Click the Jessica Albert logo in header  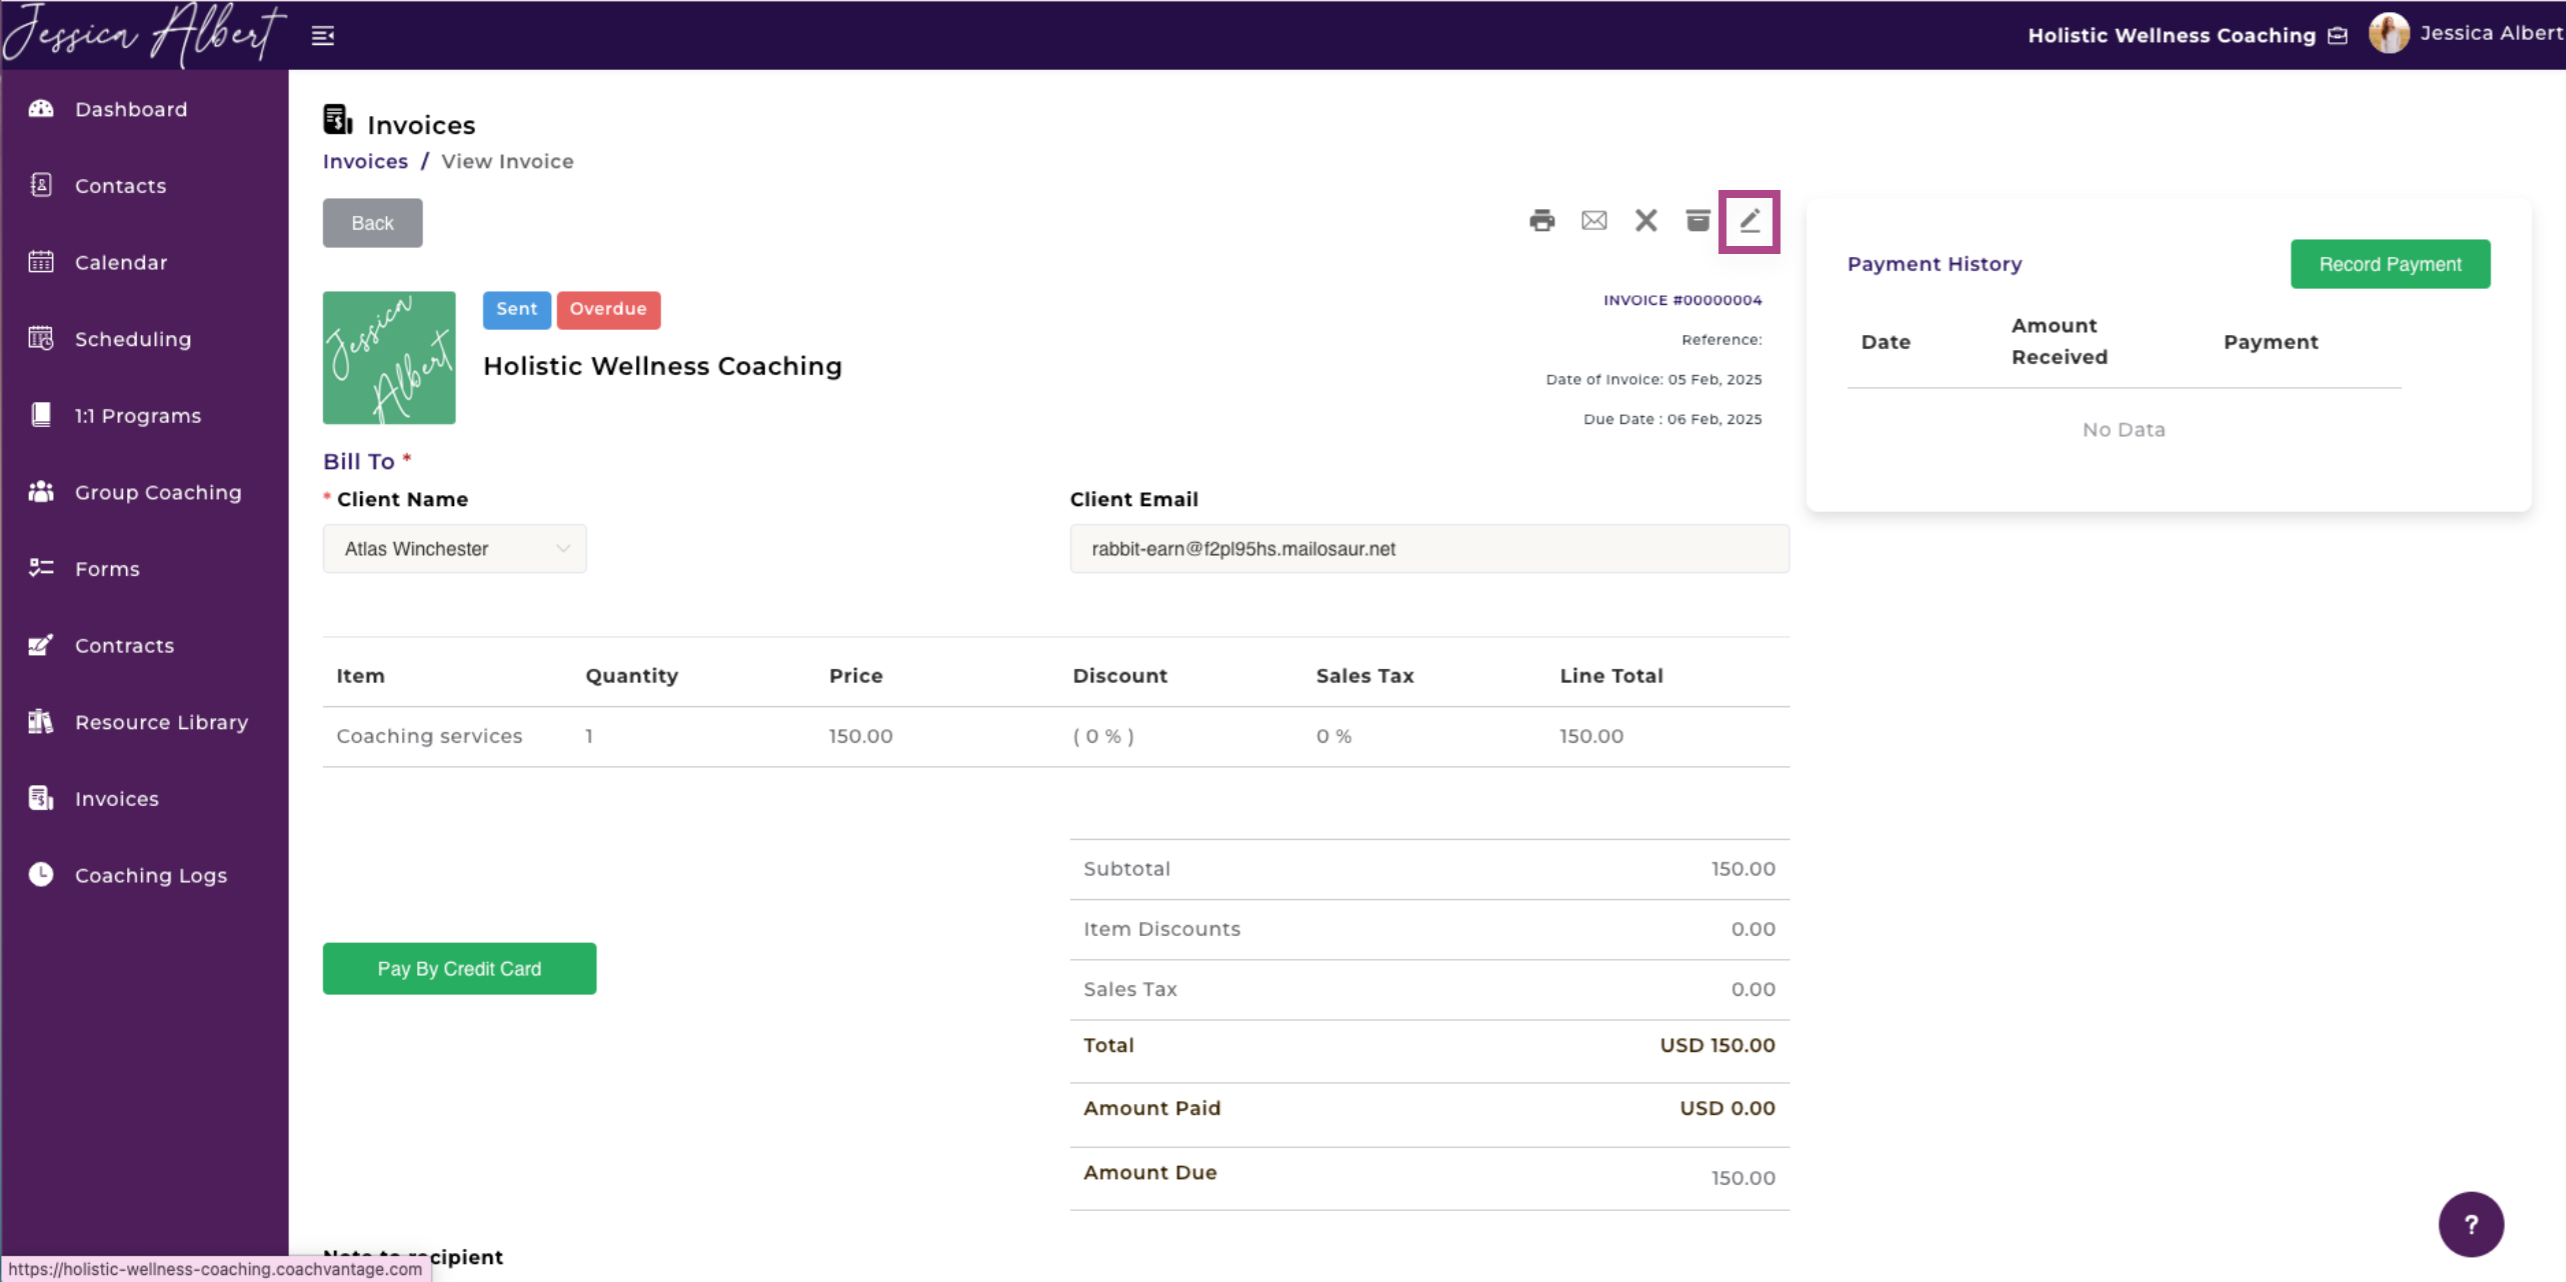tap(145, 35)
